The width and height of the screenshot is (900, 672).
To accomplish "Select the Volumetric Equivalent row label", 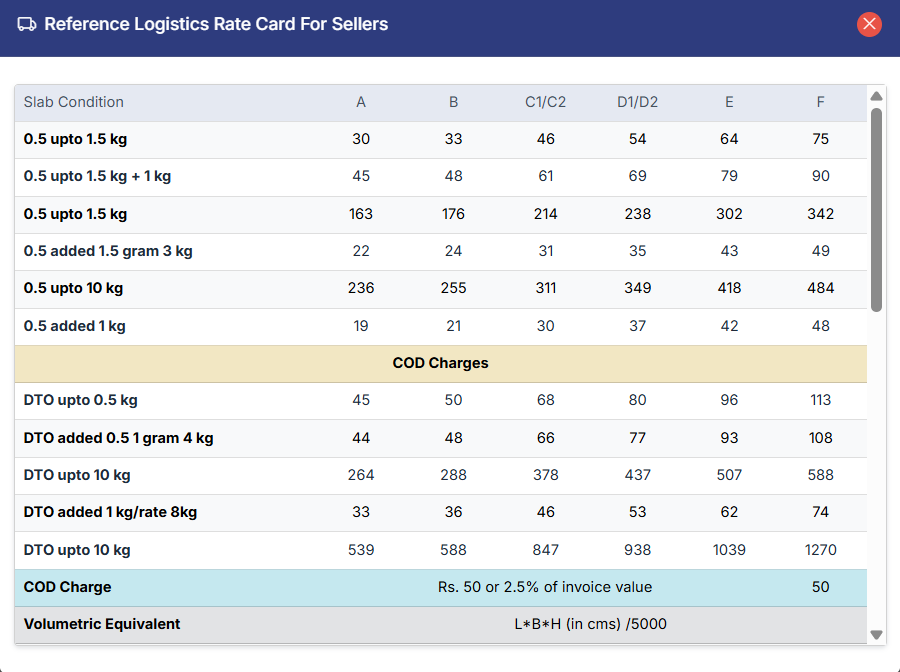I will [x=102, y=624].
